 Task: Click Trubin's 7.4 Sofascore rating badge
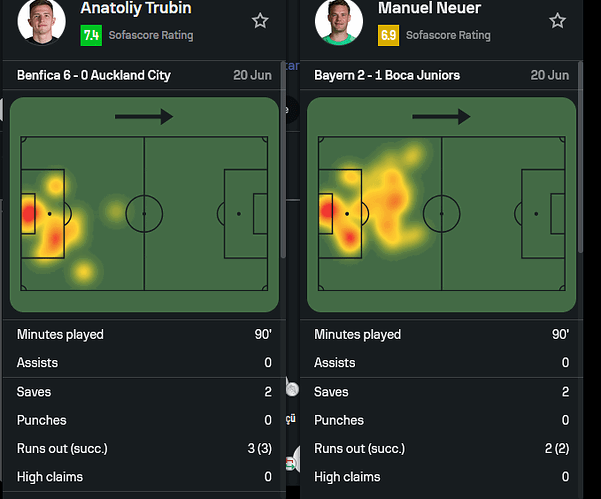(91, 35)
